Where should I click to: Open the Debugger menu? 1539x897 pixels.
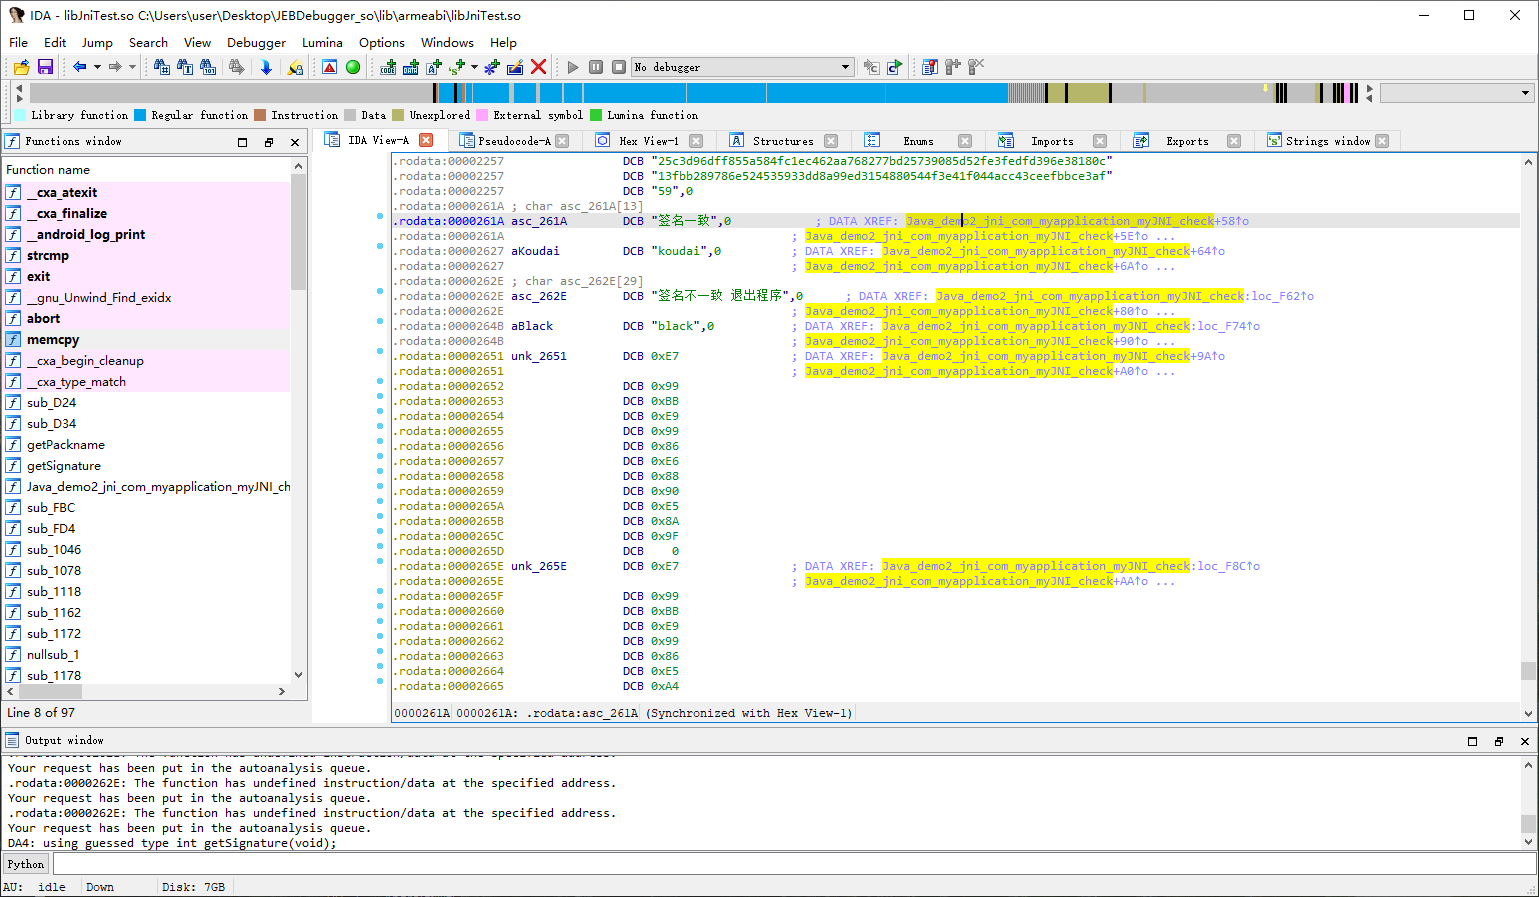(256, 43)
